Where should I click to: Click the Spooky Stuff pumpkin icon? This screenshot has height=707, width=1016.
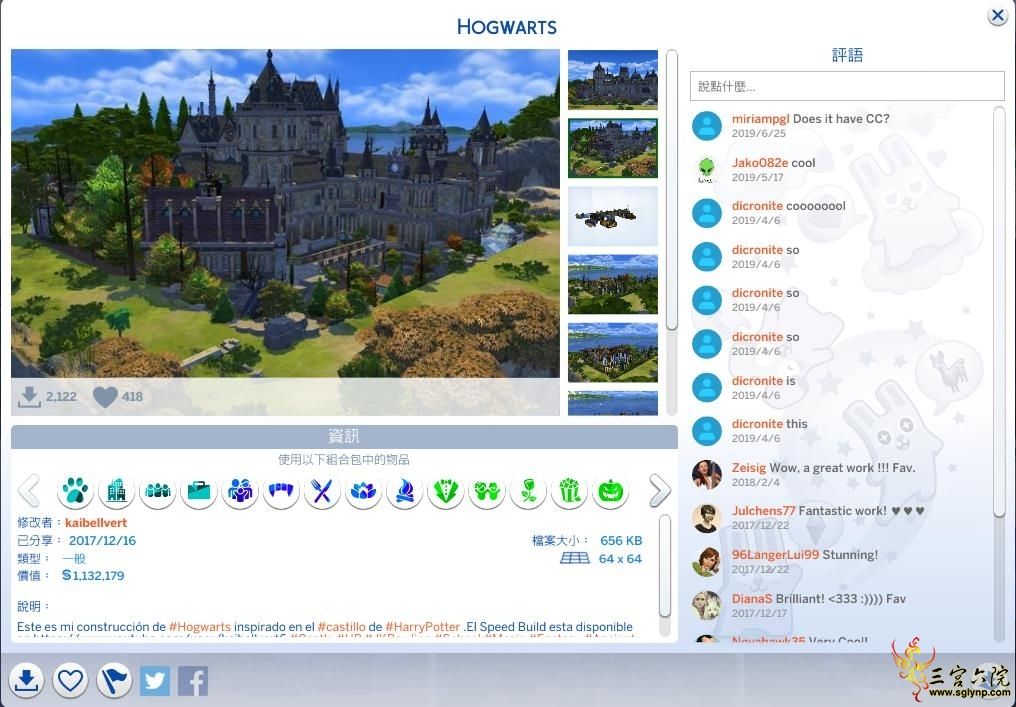(x=610, y=491)
